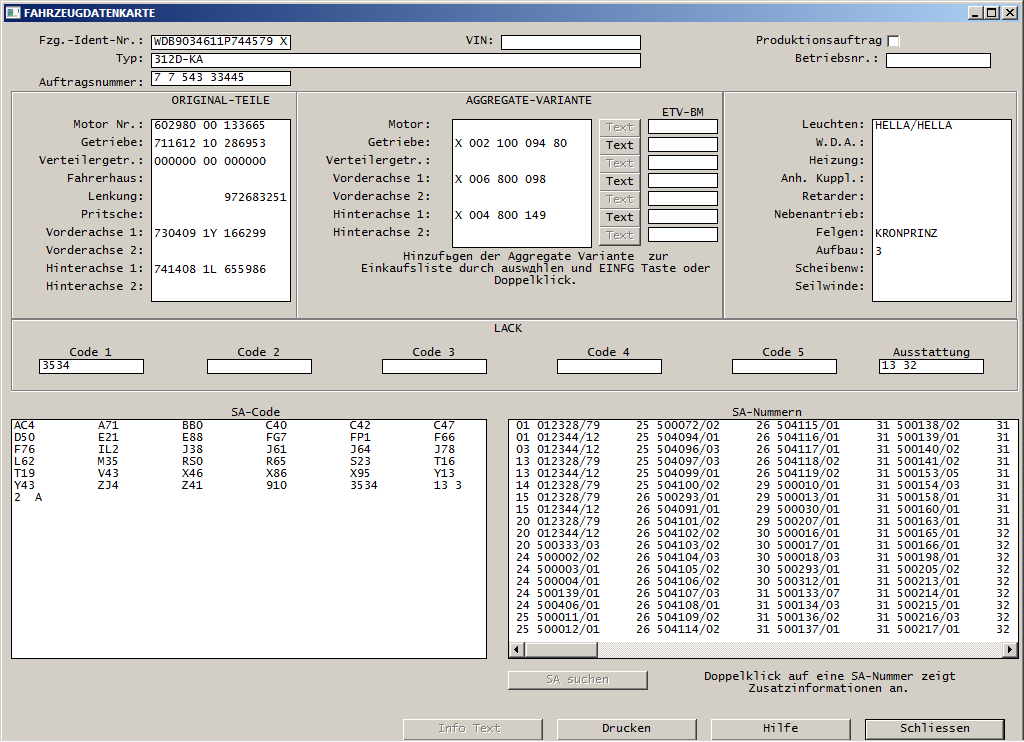Click into the VIN input field
Viewport: 1024px width, 742px height.
[571, 42]
